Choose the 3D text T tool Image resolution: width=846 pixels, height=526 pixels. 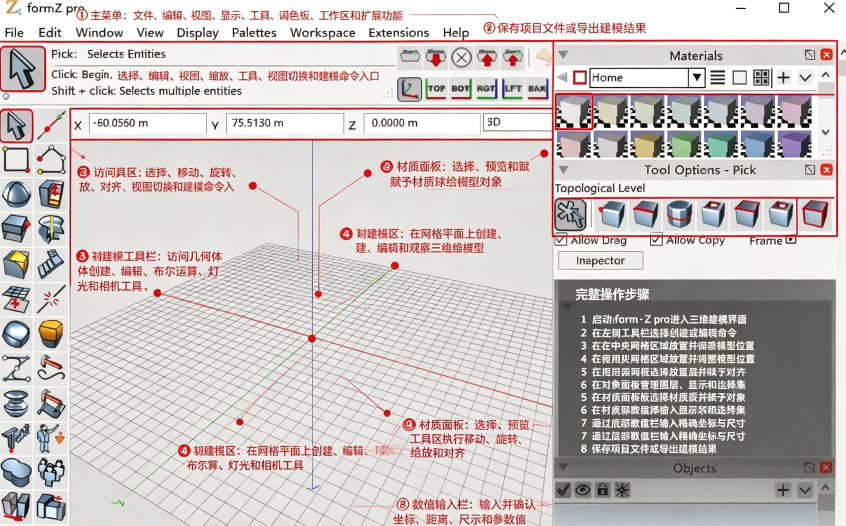[x=16, y=438]
